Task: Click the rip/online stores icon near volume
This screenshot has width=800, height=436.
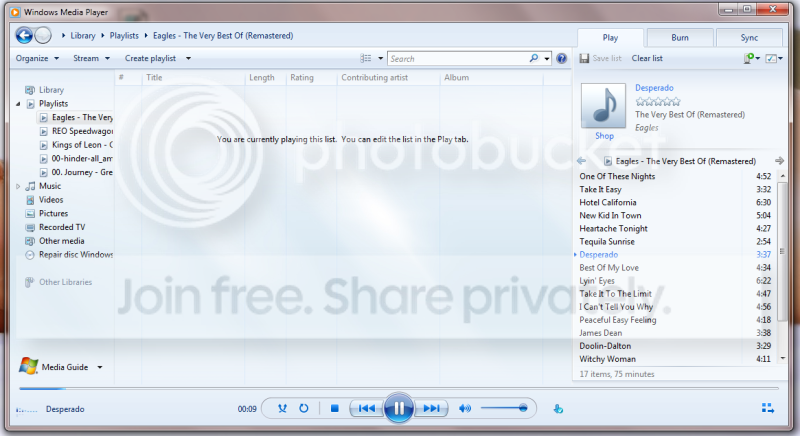Action: pos(558,408)
